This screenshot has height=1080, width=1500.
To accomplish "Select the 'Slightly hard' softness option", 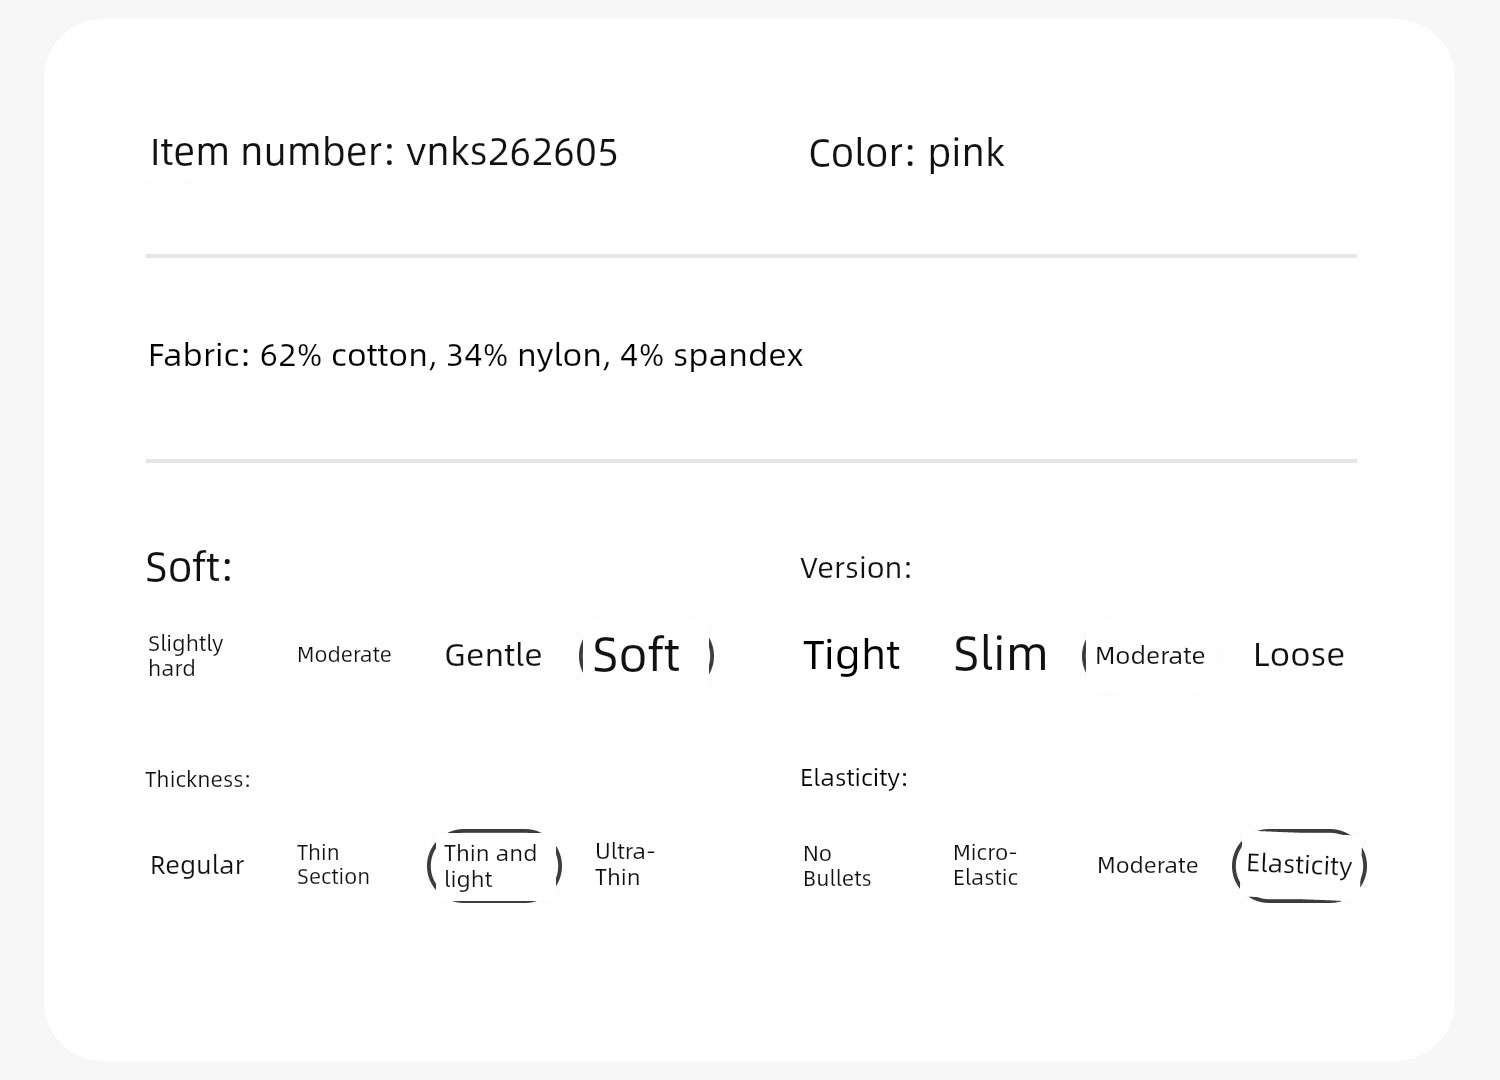I will click(x=186, y=656).
